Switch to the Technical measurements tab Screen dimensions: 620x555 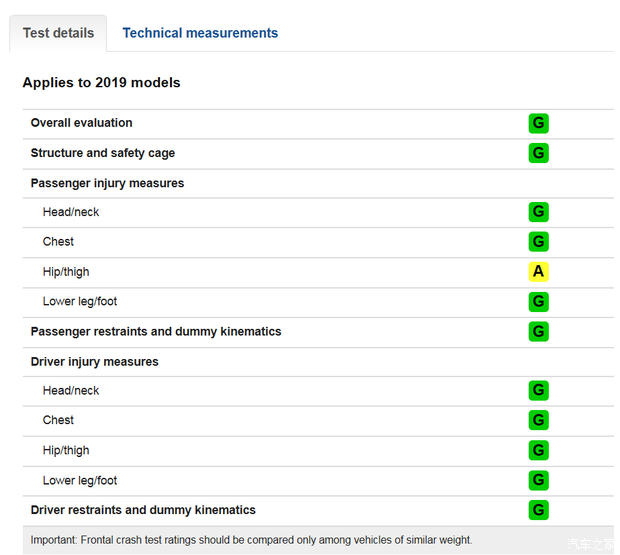click(x=200, y=33)
